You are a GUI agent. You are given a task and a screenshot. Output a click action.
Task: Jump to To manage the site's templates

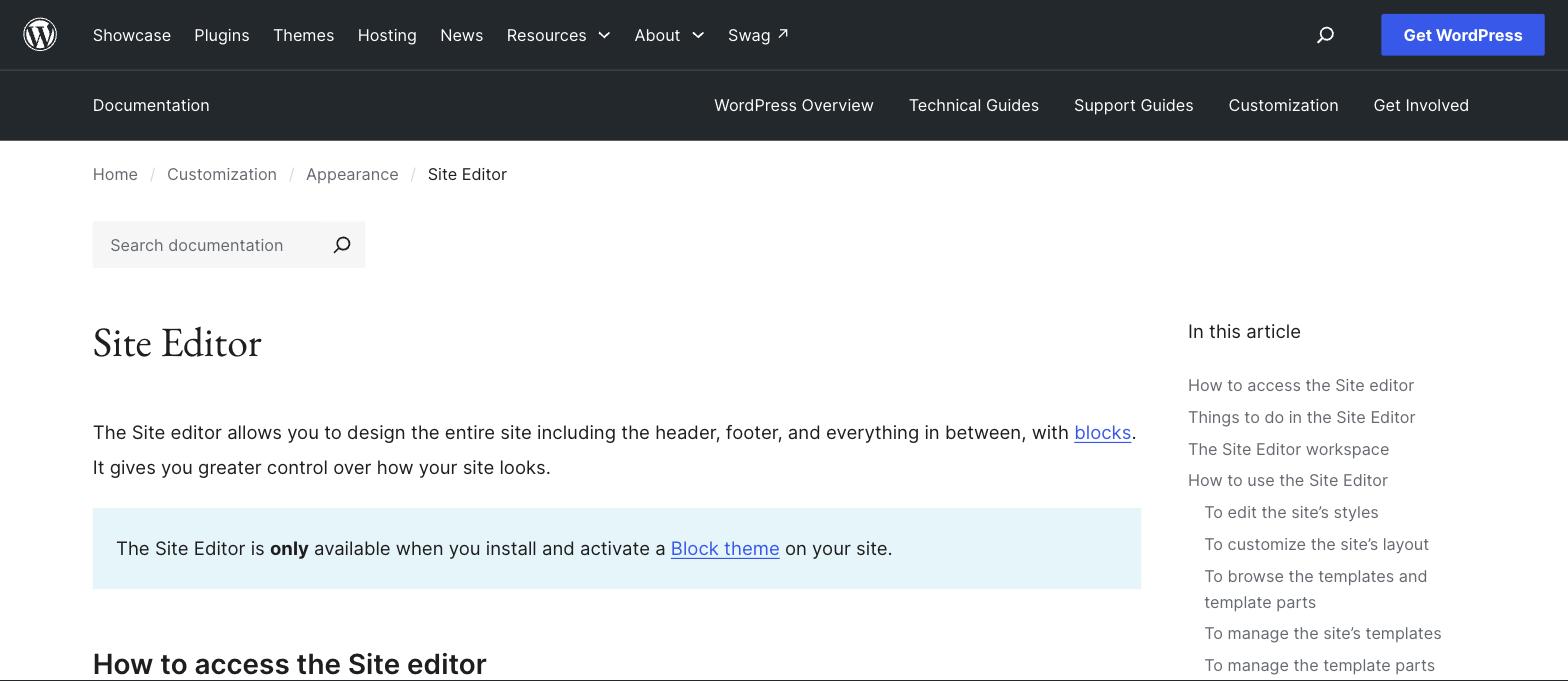click(1323, 633)
